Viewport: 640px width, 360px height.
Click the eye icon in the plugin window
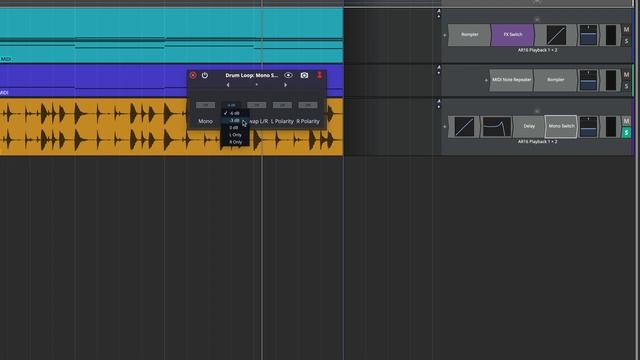click(288, 75)
